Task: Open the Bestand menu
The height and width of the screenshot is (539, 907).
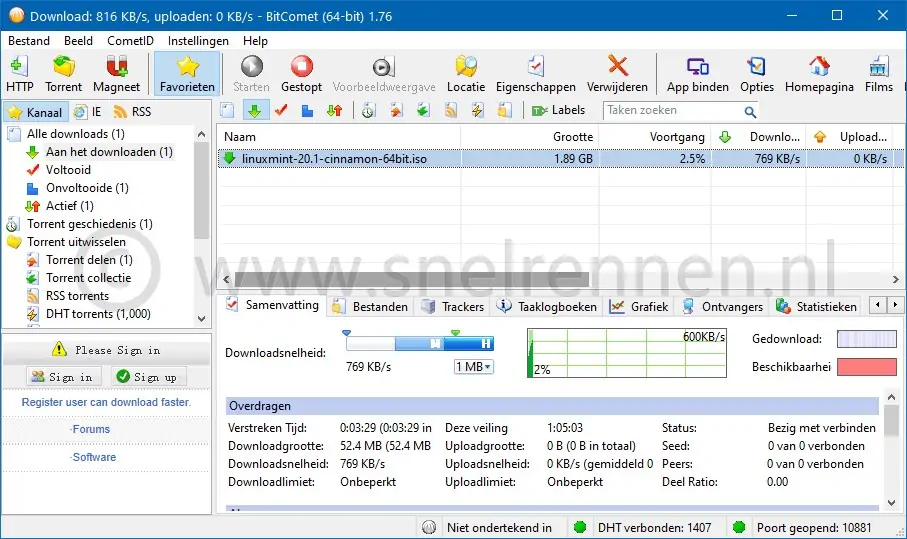Action: (29, 40)
